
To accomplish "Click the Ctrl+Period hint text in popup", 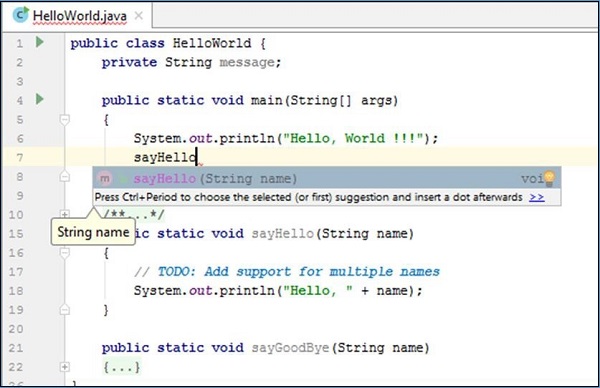I will [x=308, y=197].
